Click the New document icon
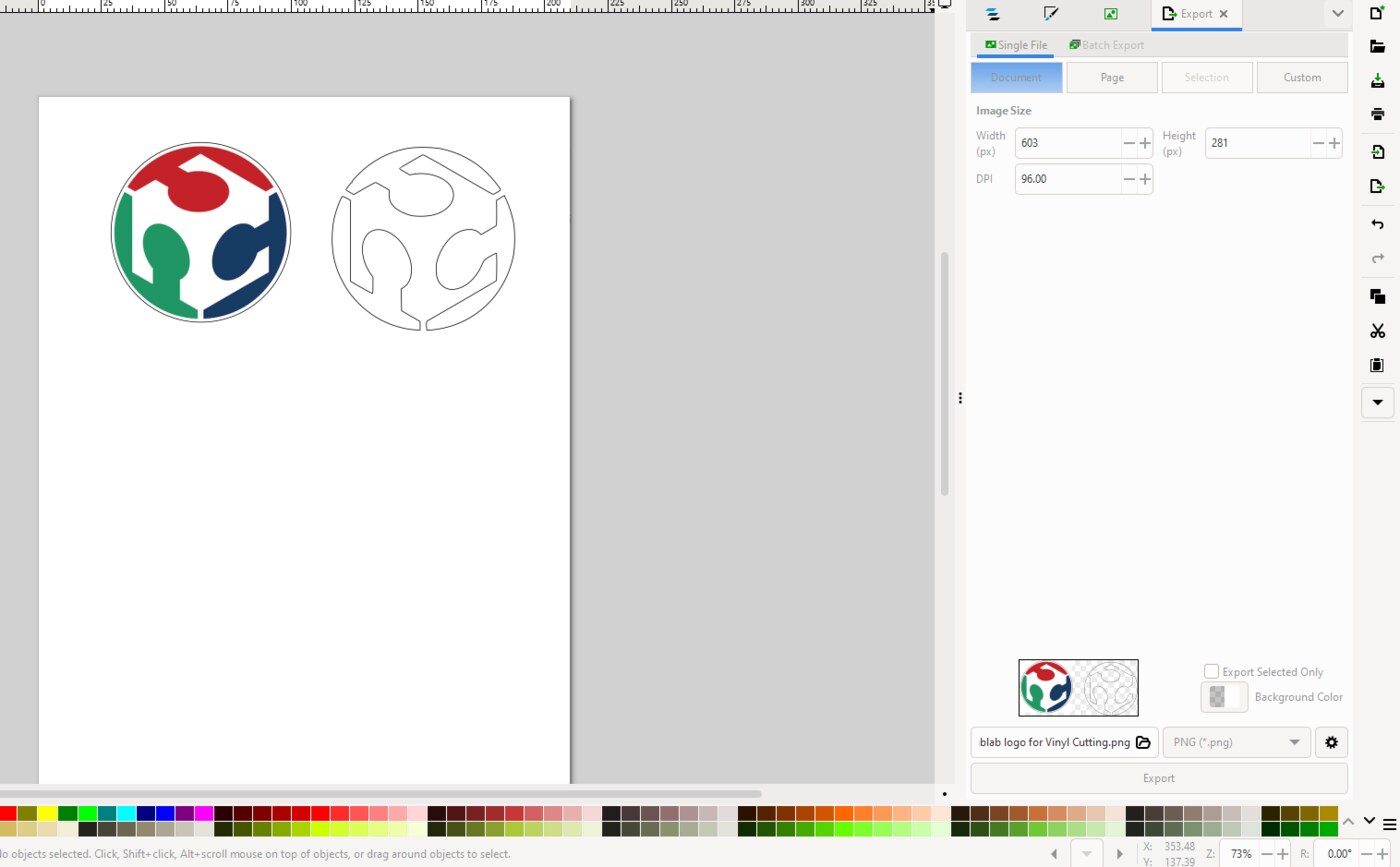The height and width of the screenshot is (867, 1400). [x=1377, y=13]
